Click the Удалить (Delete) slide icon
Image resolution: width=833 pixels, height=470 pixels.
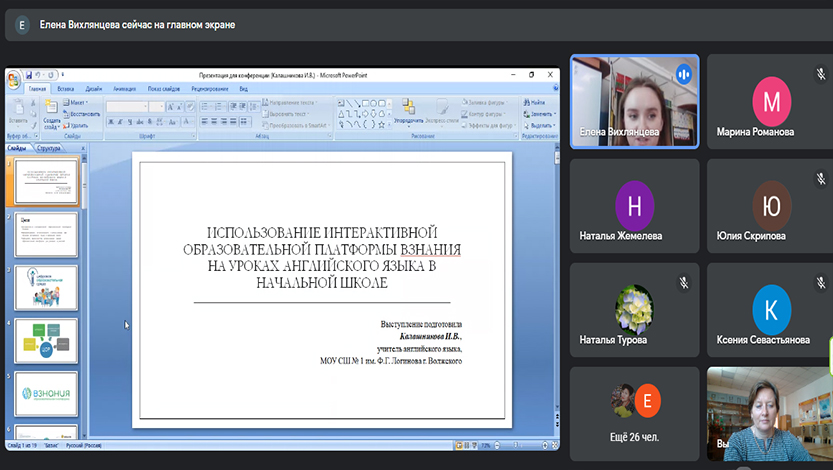[x=78, y=125]
